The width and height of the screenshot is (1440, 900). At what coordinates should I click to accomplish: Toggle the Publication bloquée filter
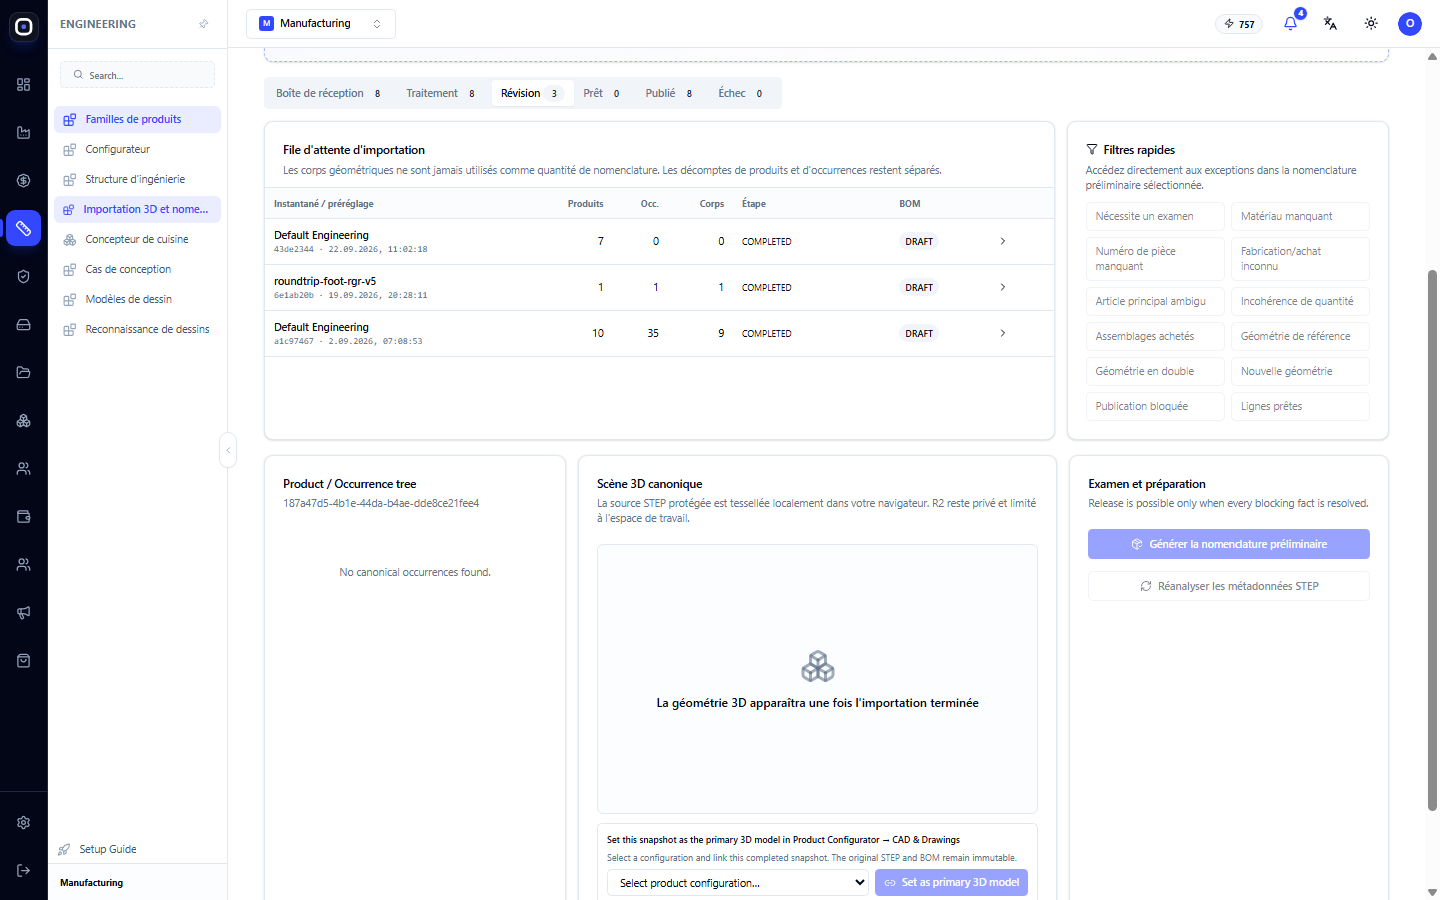(1155, 406)
